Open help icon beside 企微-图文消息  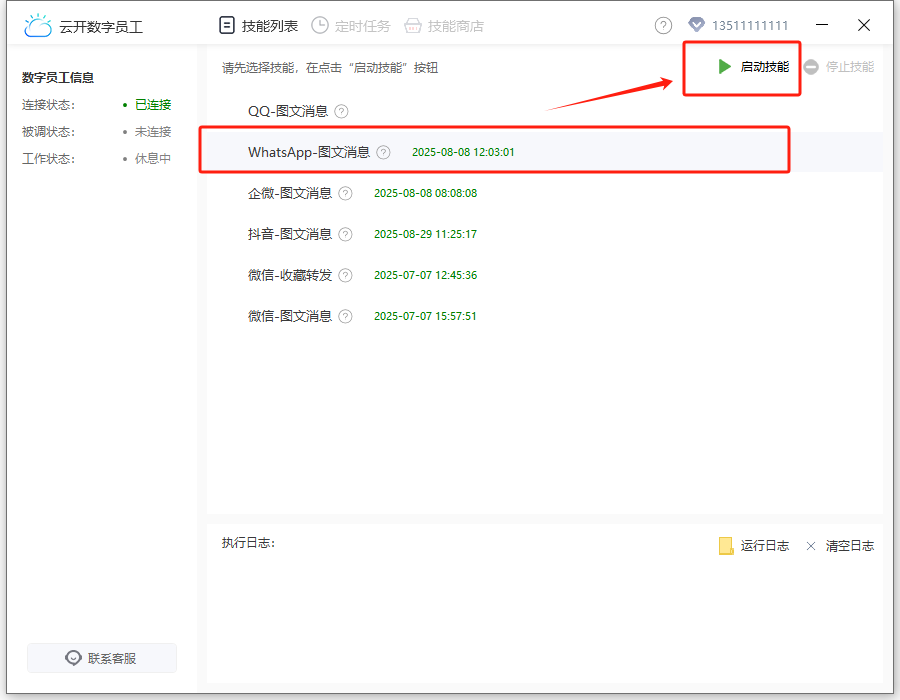[346, 193]
